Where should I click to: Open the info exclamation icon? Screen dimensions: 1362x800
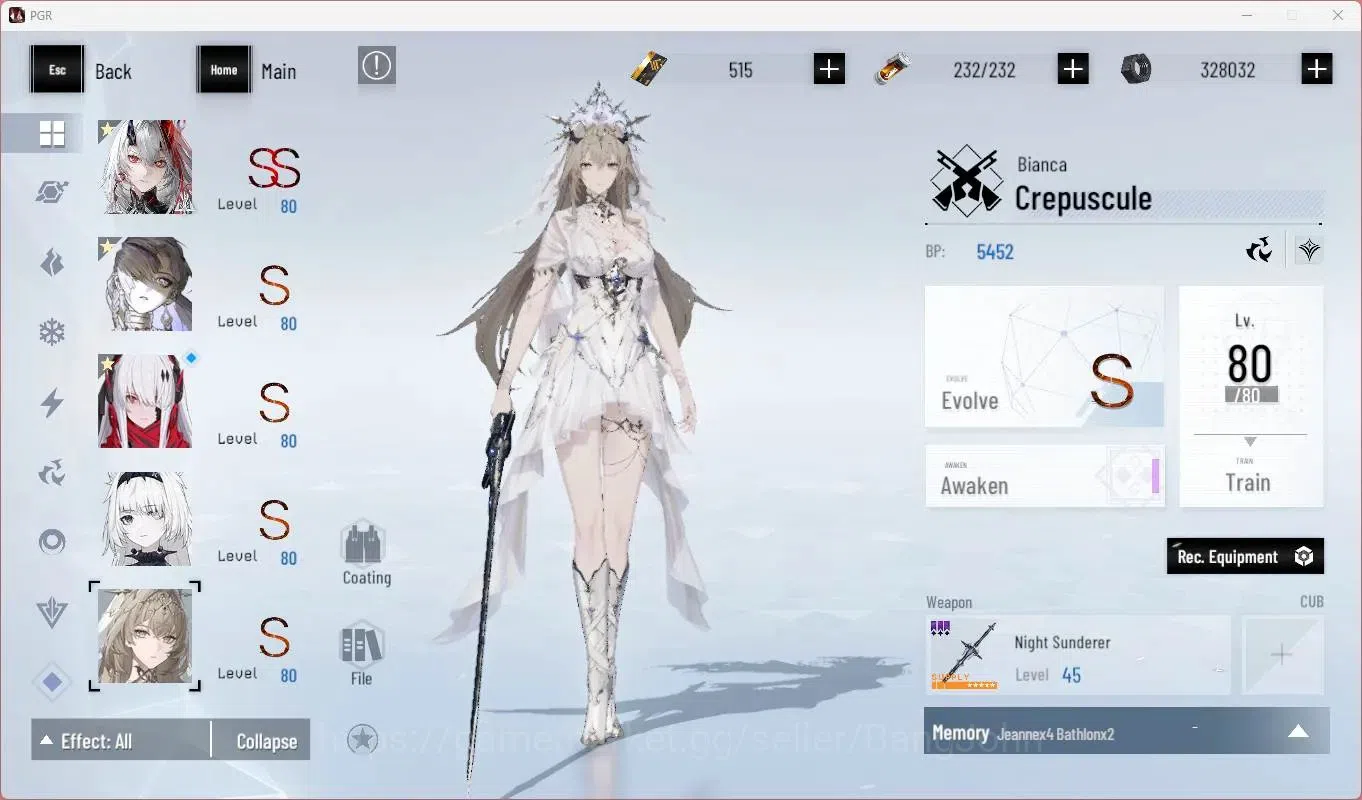[x=376, y=66]
